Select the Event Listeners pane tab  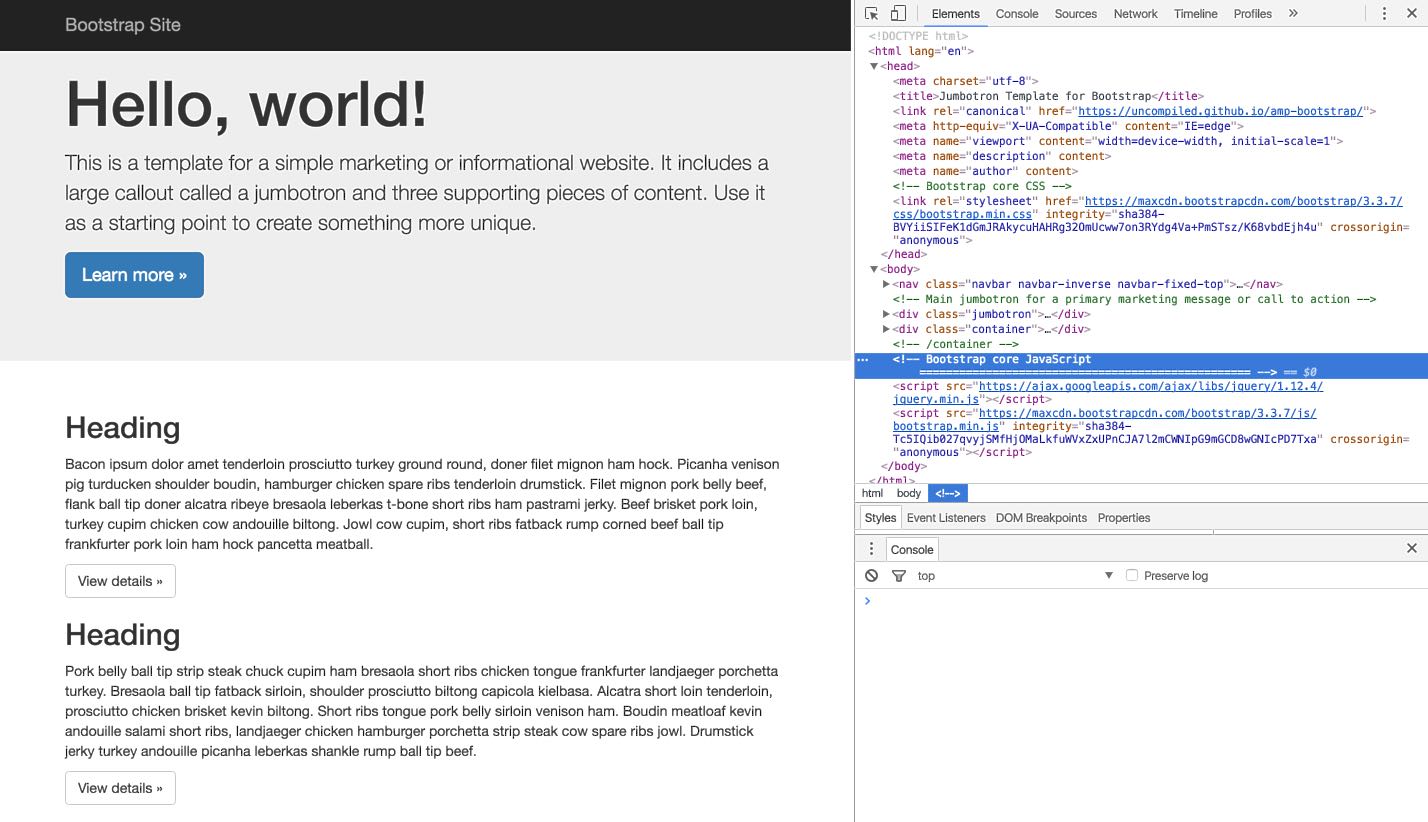click(x=946, y=517)
